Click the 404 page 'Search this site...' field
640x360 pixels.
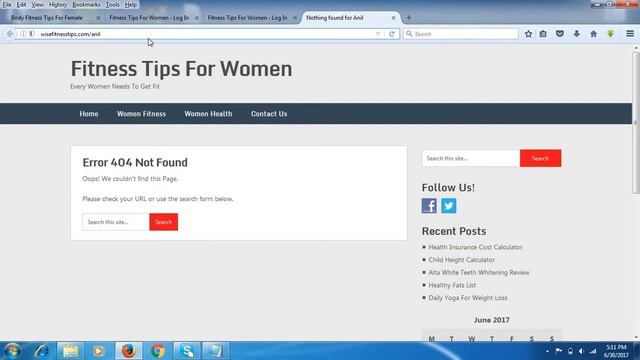coord(116,222)
